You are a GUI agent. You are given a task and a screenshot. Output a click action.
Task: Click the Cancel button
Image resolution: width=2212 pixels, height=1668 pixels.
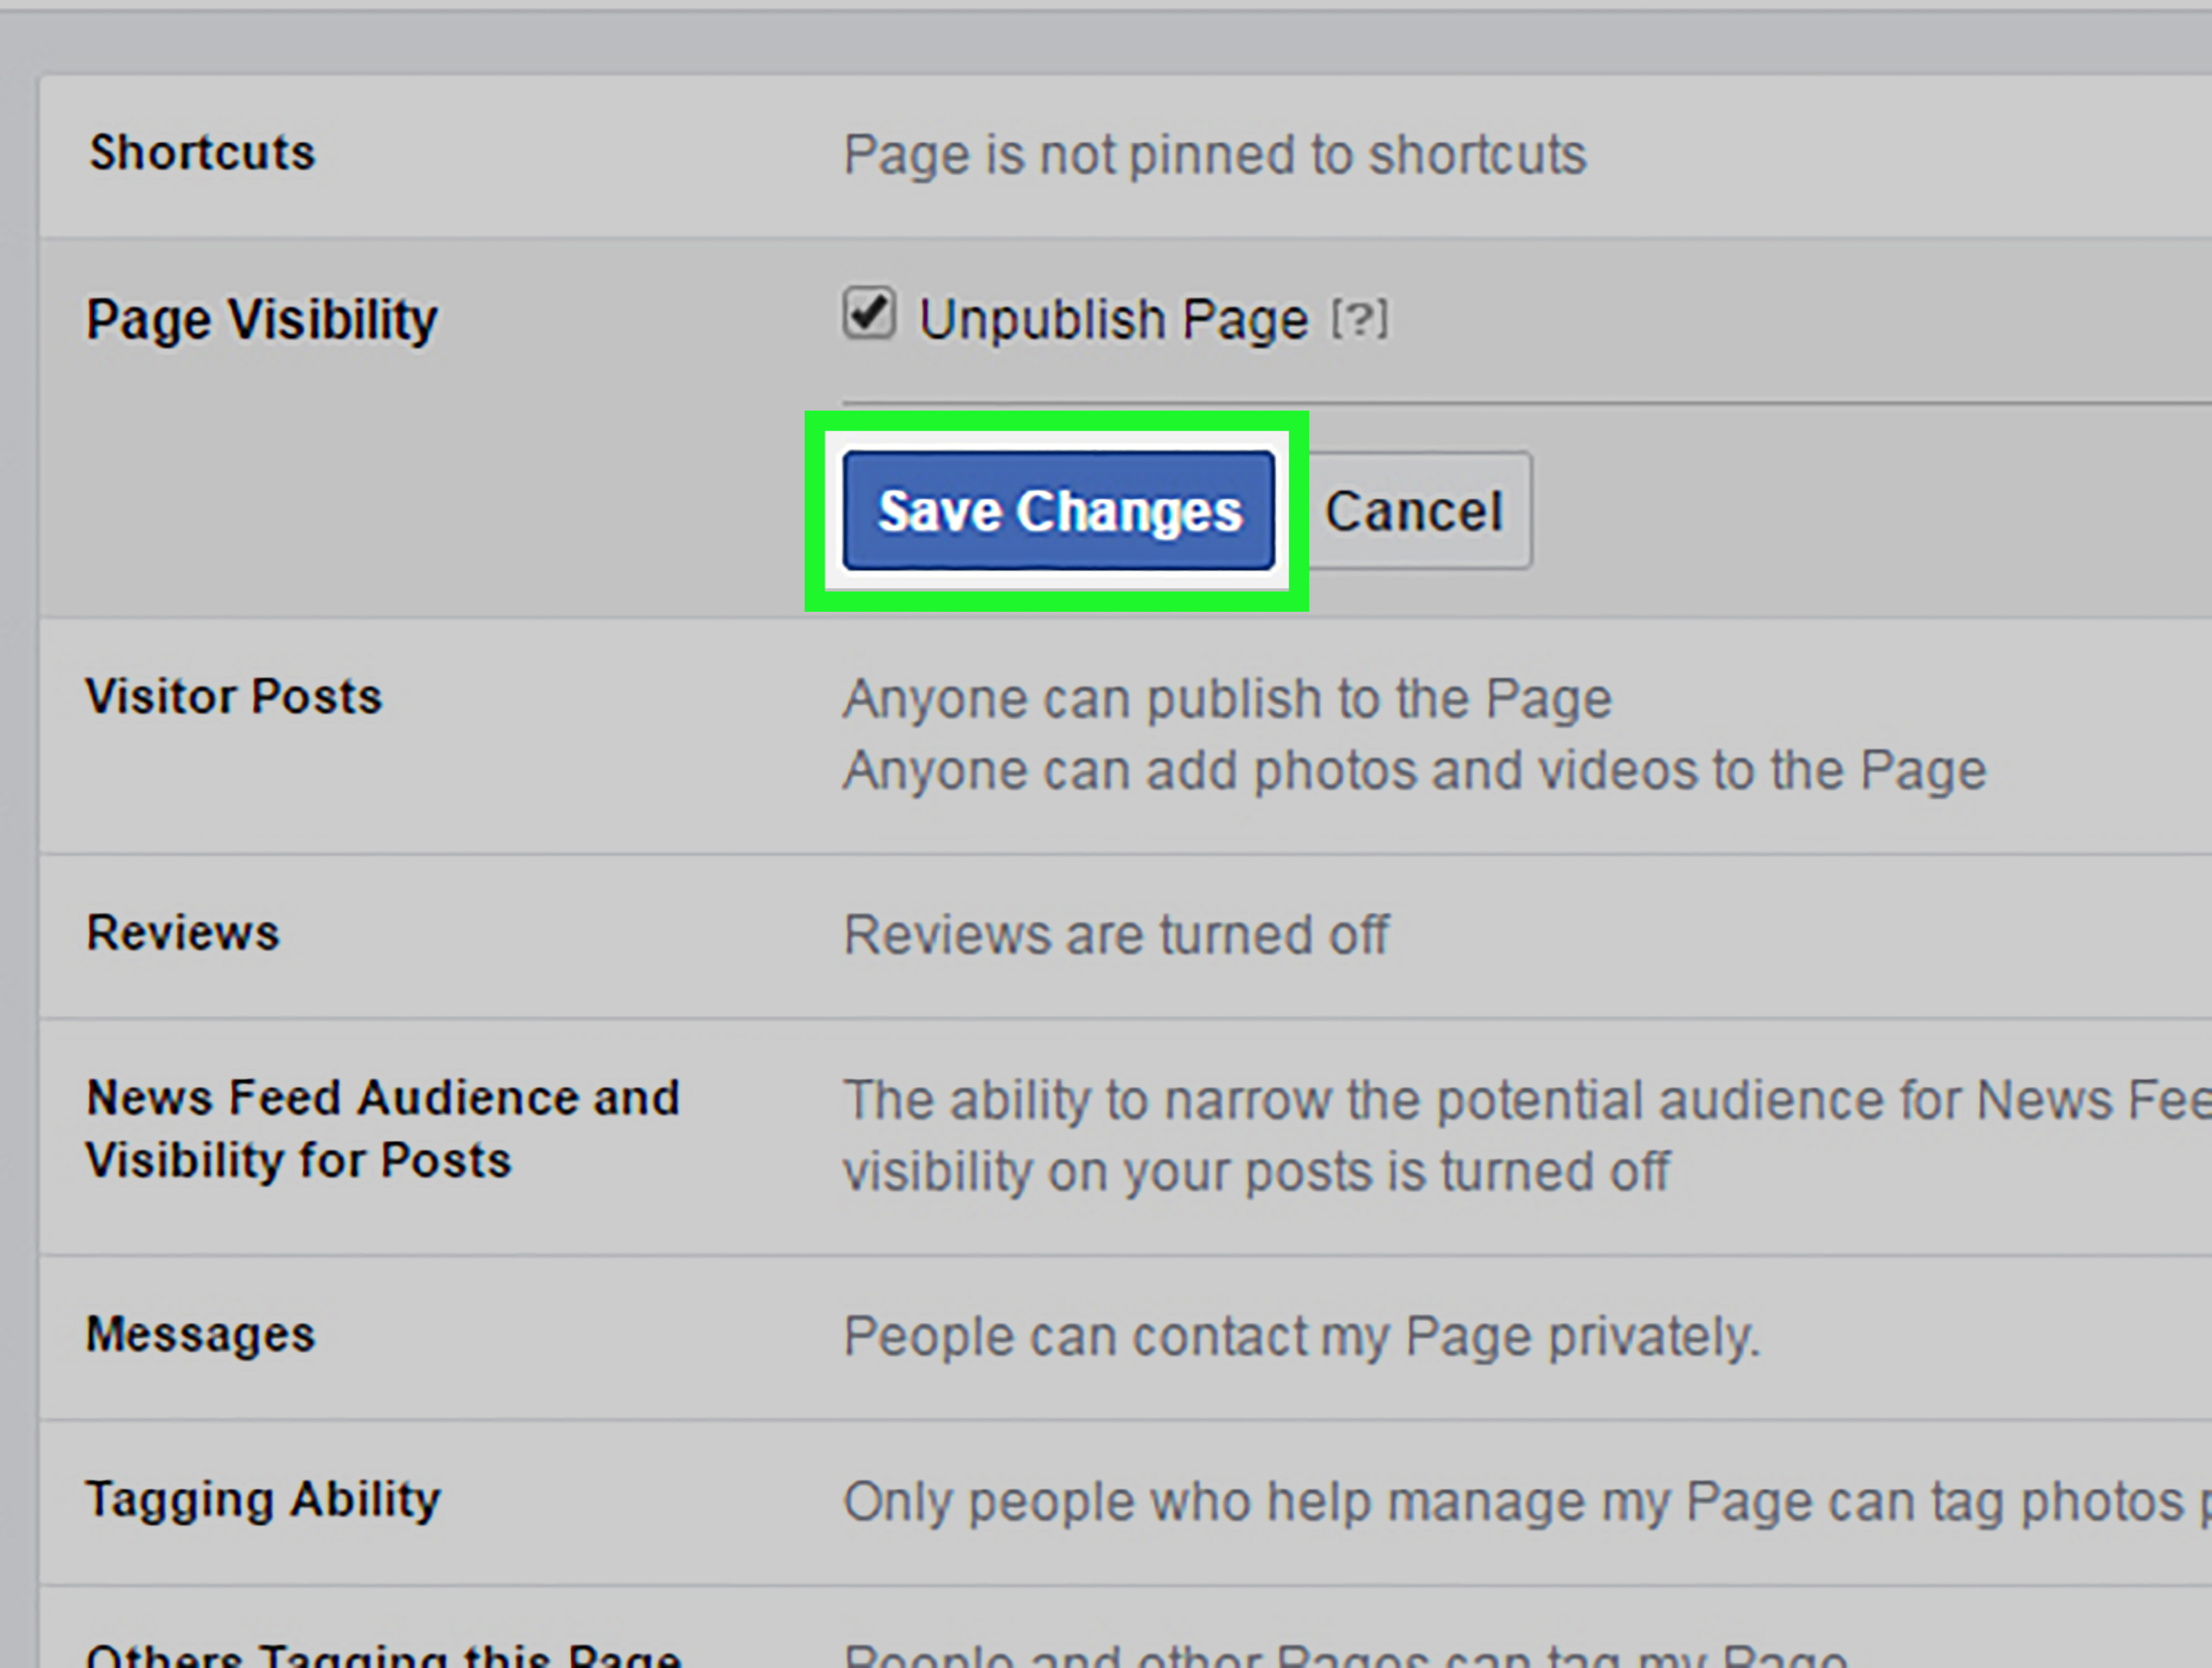(x=1412, y=510)
